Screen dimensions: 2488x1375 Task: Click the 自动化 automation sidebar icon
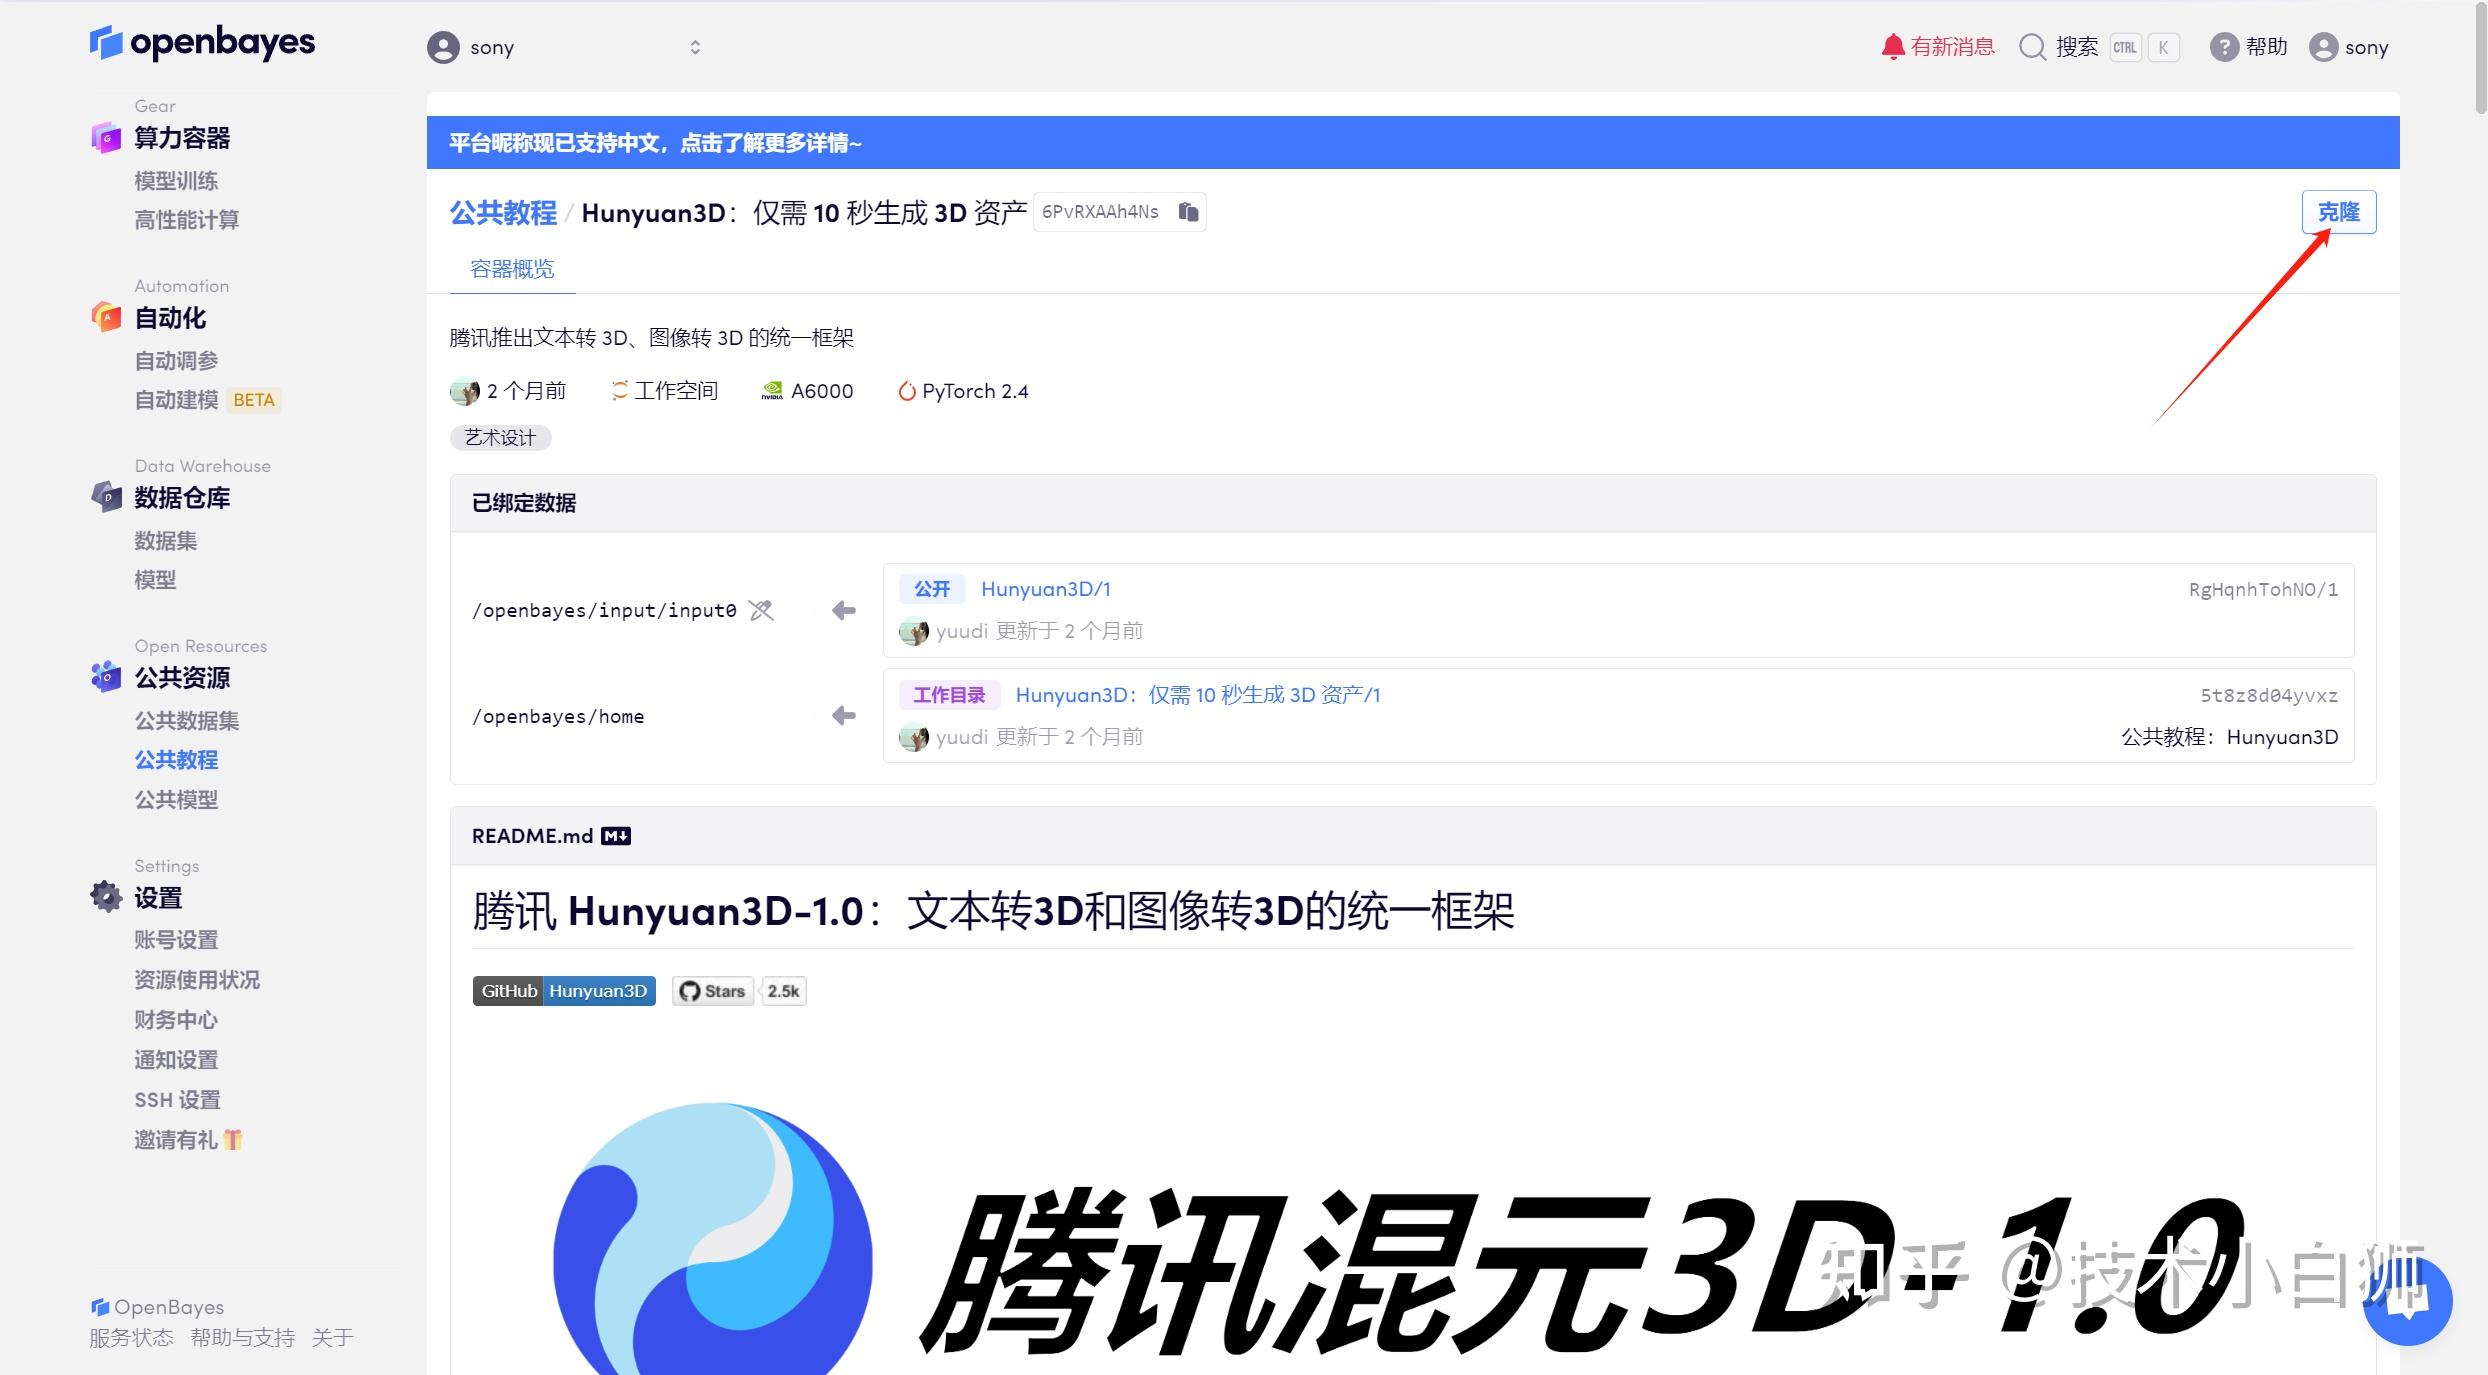click(x=106, y=317)
